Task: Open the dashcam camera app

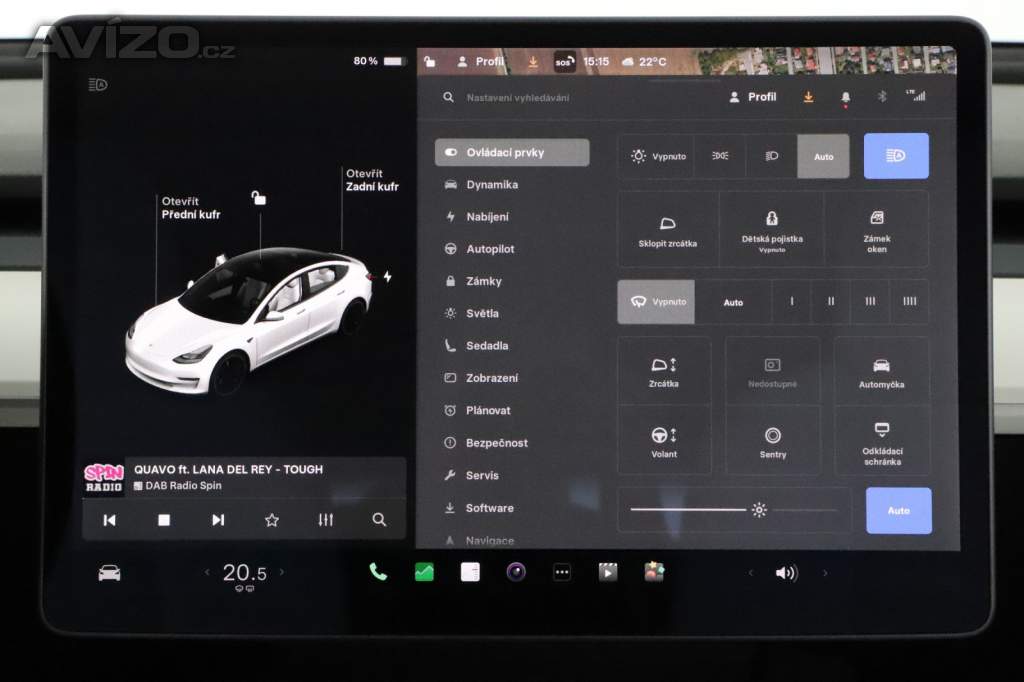Action: click(516, 572)
